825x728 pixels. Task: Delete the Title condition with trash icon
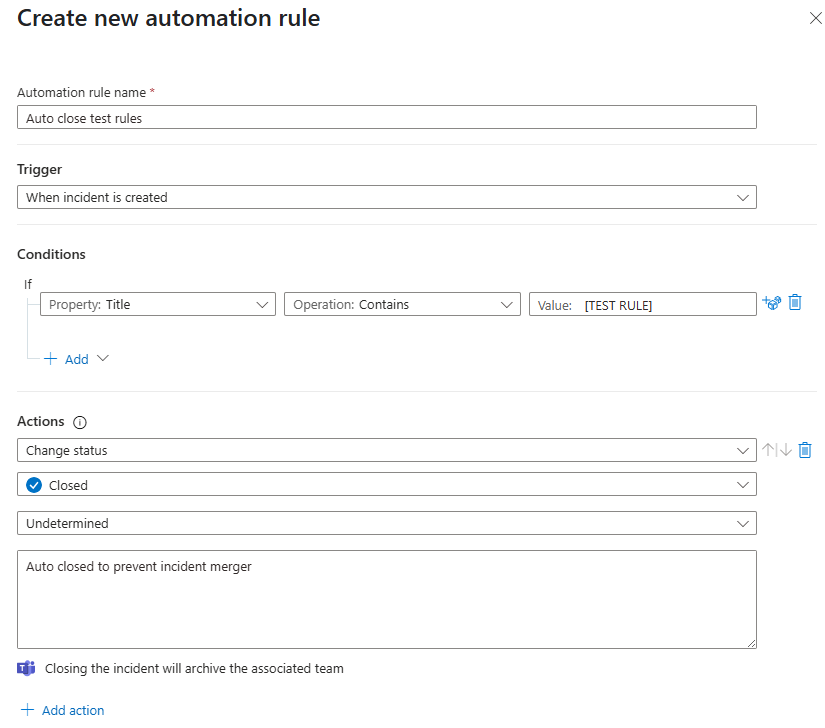(x=795, y=302)
